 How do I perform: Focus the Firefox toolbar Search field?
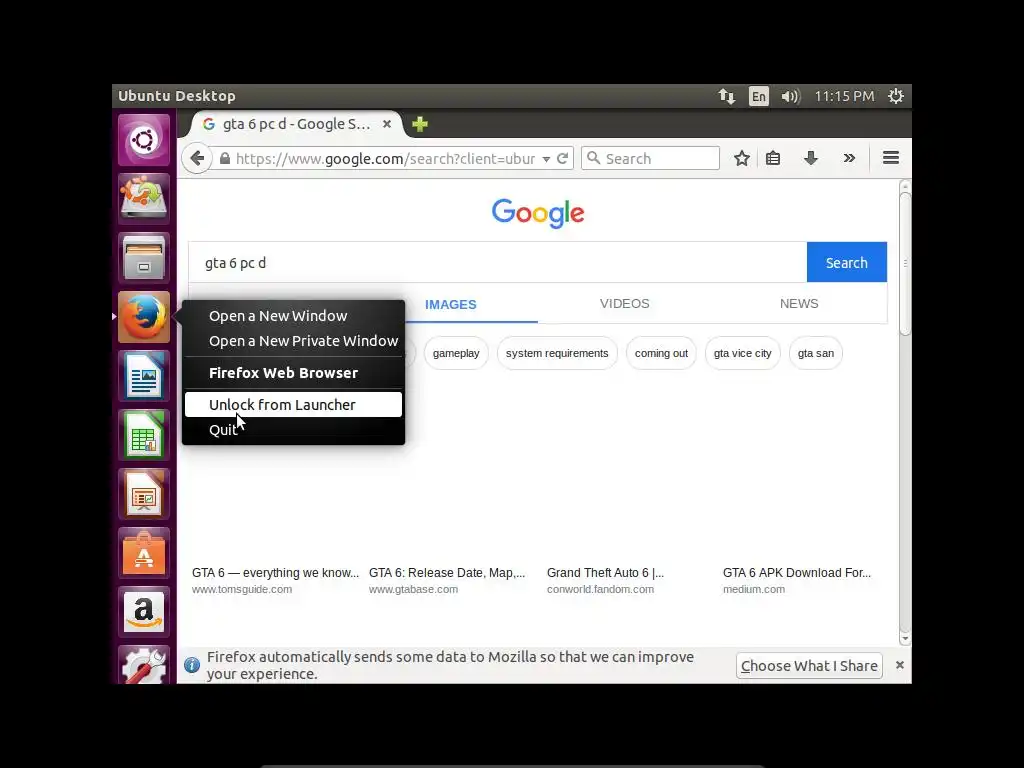(x=650, y=158)
